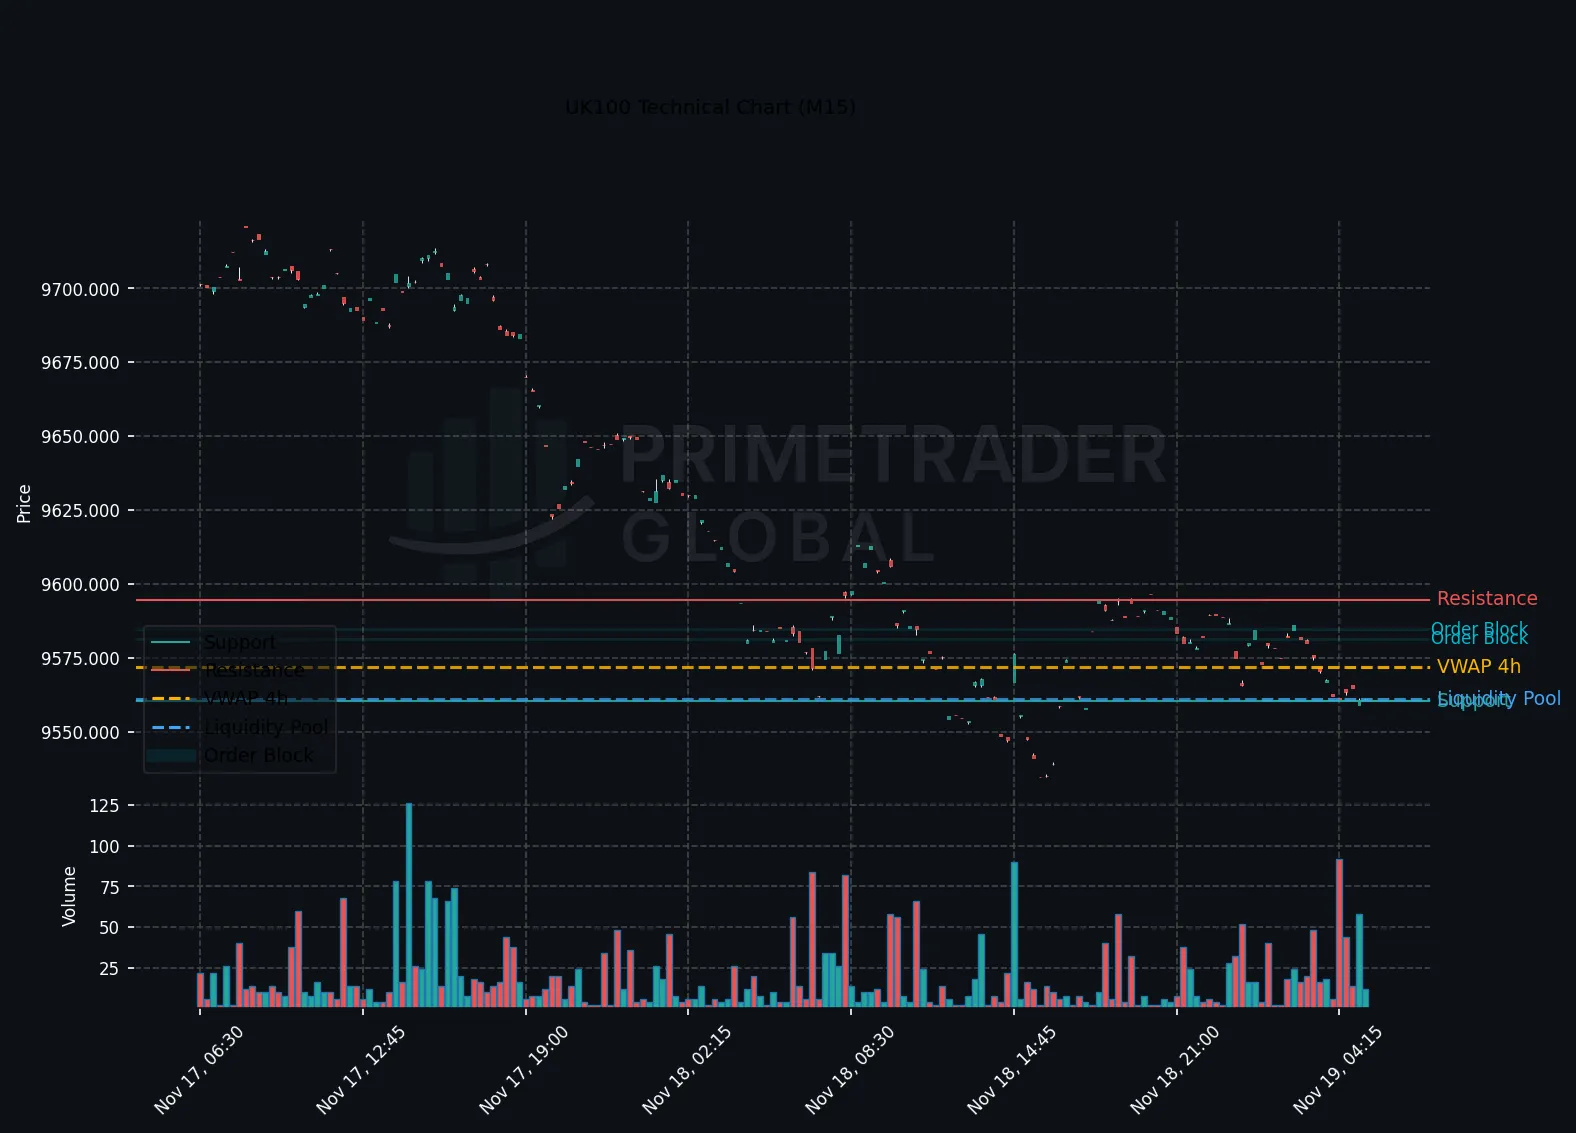Select the yellow VWAP 4h label at right
Image resolution: width=1576 pixels, height=1133 pixels.
pyautogui.click(x=1478, y=666)
